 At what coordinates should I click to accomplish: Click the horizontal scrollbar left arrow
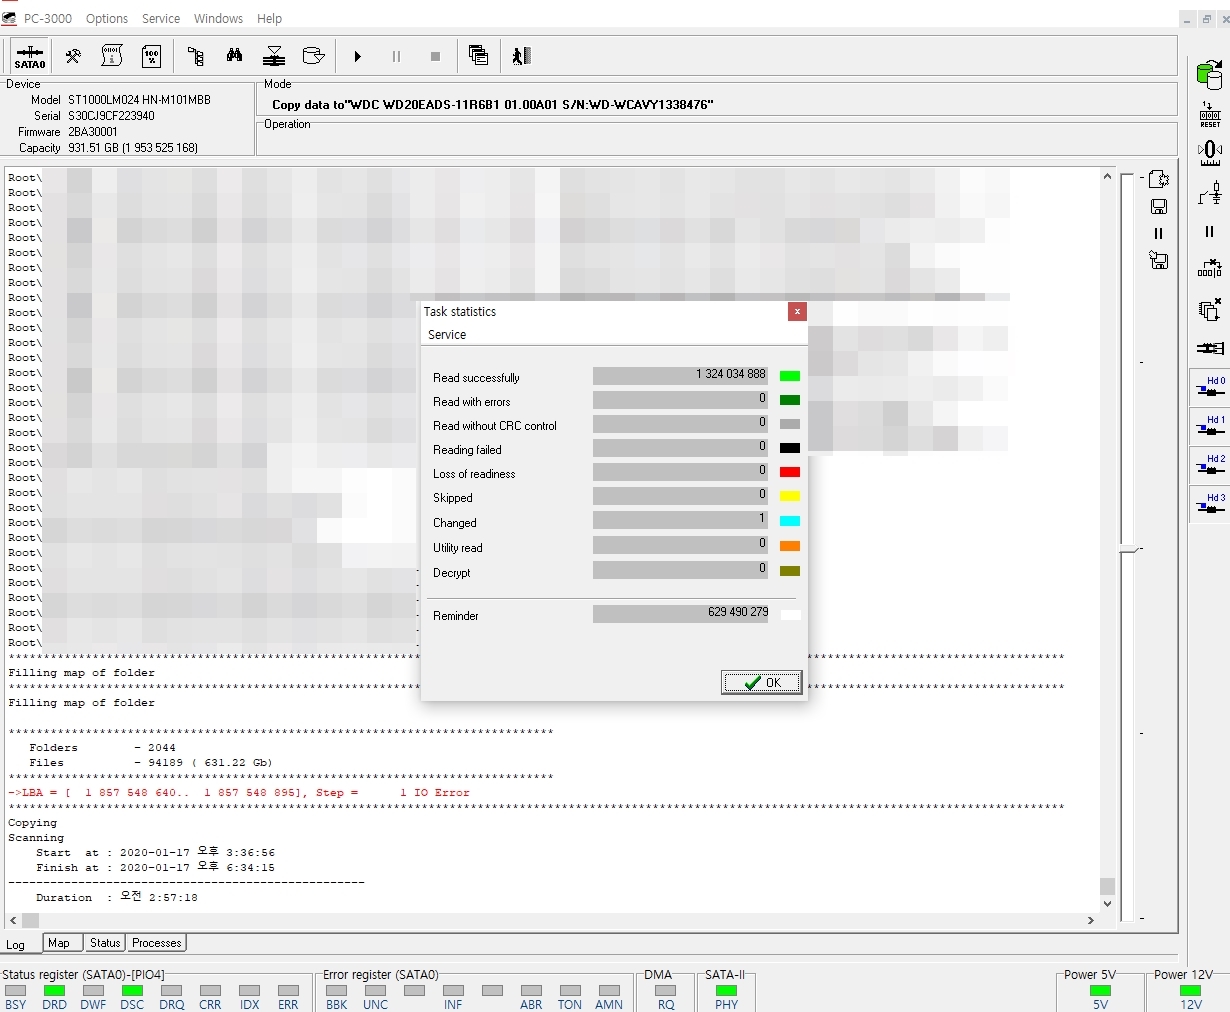coord(13,920)
